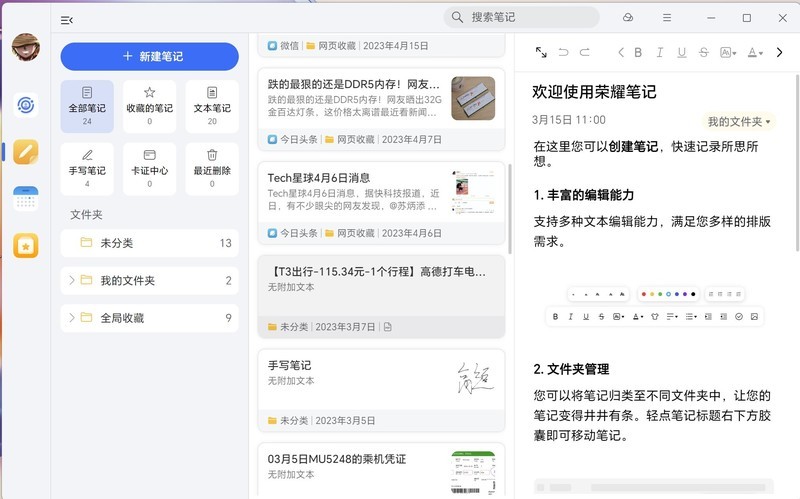The width and height of the screenshot is (800, 499).
Task: Open the T3出行 高德打车 note
Action: pos(381,296)
